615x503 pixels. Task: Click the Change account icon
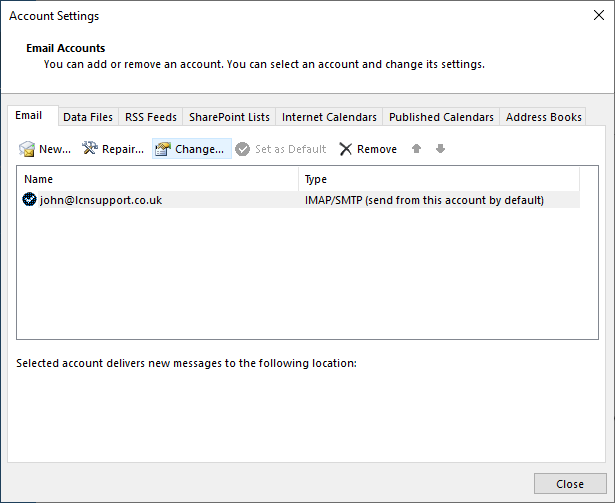[x=163, y=149]
